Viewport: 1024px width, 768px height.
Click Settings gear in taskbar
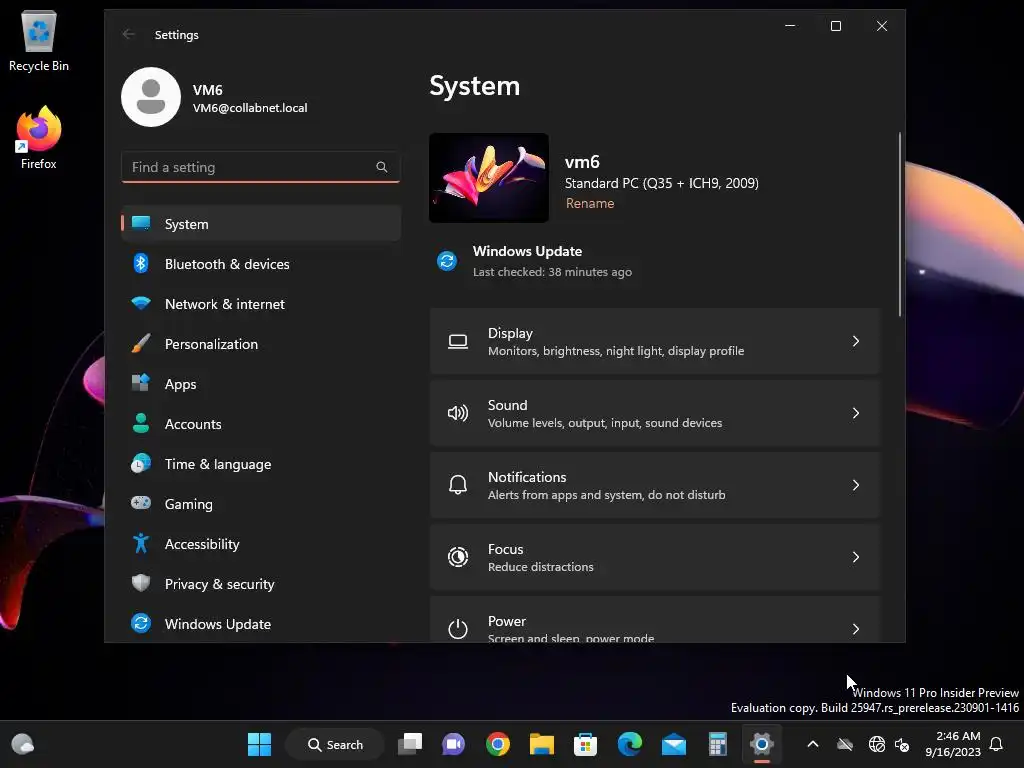tap(761, 744)
